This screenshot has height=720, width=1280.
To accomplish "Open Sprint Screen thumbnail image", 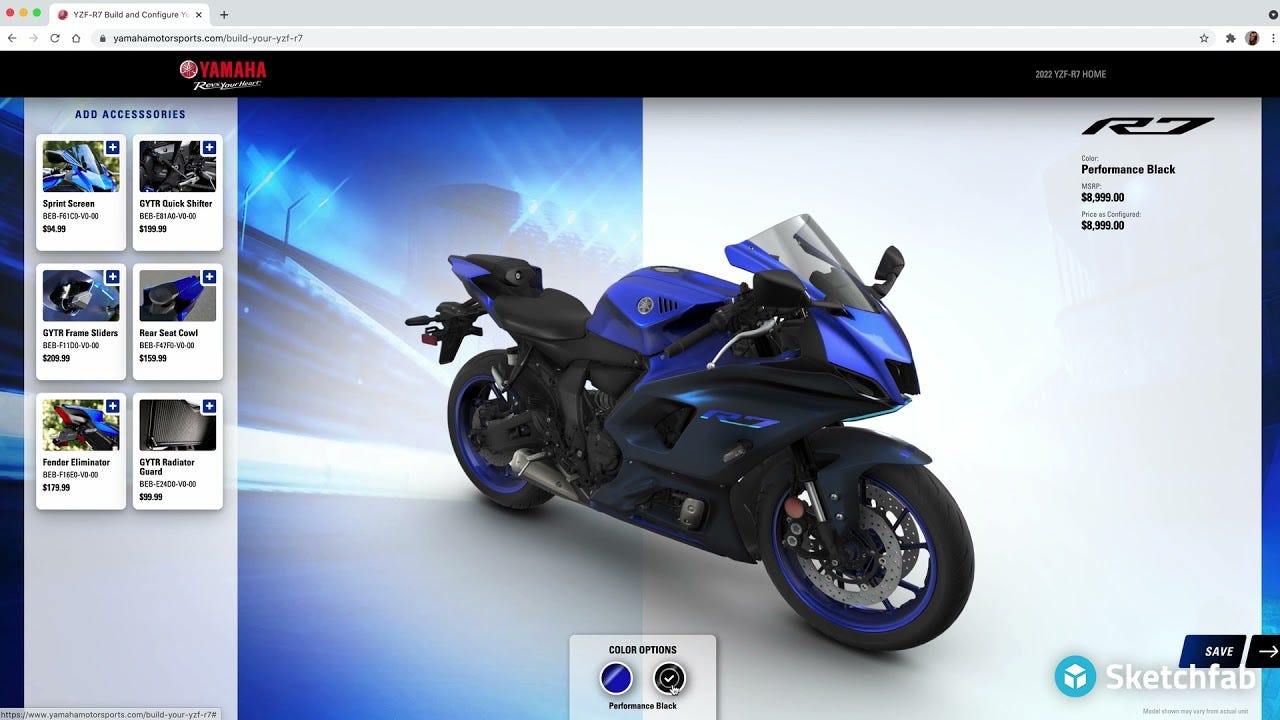I will [81, 166].
